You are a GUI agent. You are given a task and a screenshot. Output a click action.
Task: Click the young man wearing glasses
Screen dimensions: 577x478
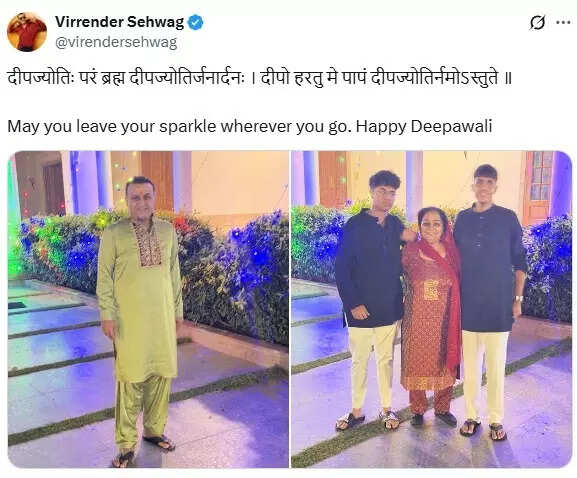[x=371, y=300]
